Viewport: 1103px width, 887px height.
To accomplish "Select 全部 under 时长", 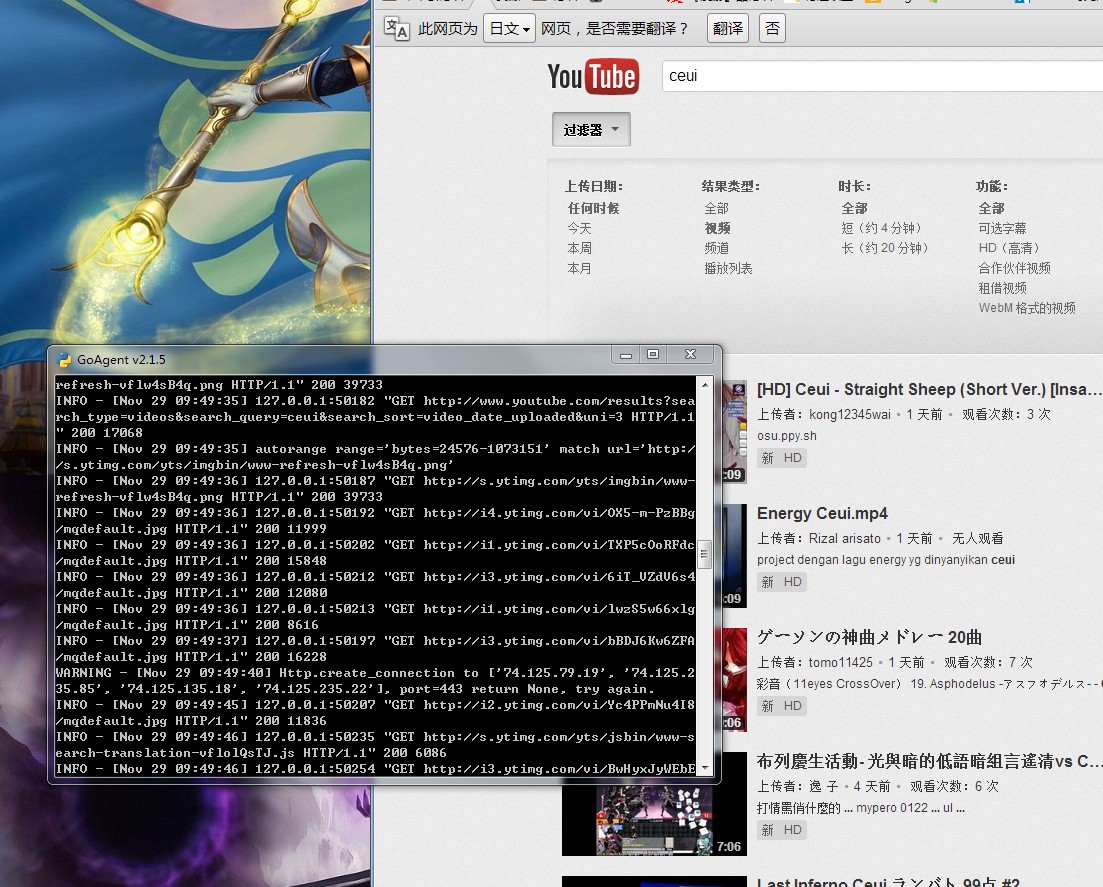I will 854,208.
